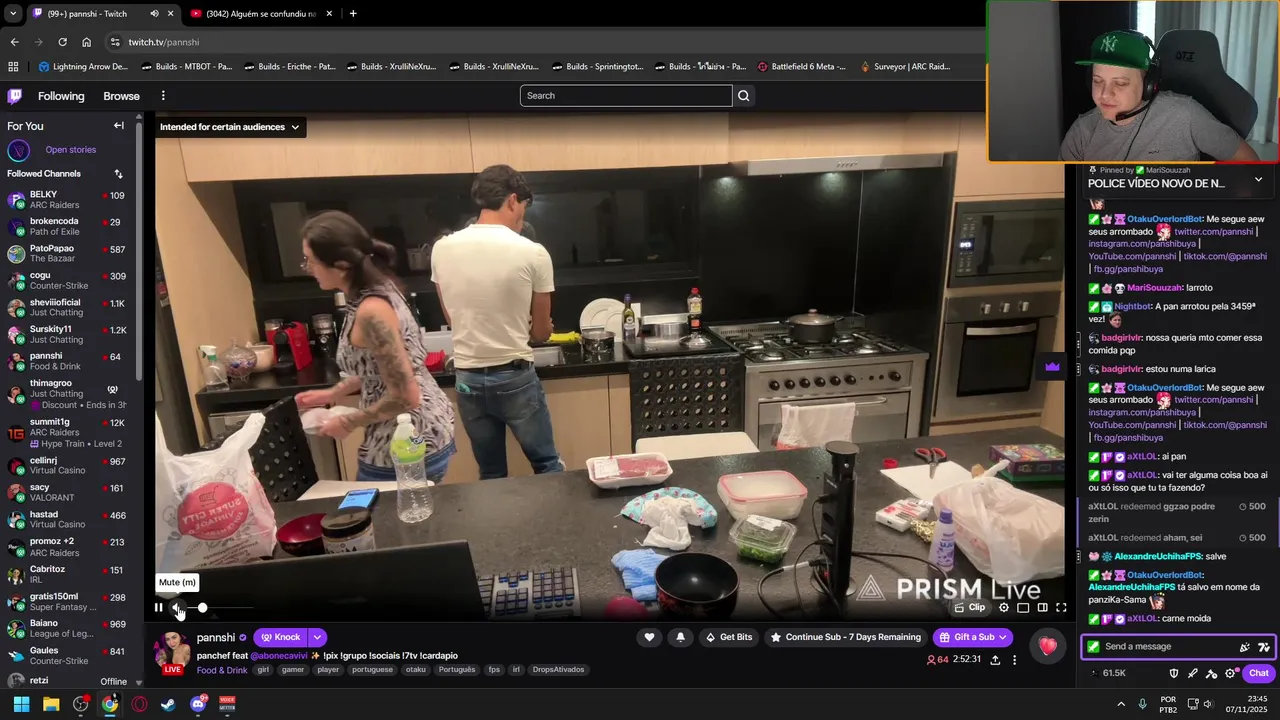Viewport: 1280px width, 720px height.
Task: Pause the stream with the pause button
Action: (x=158, y=607)
